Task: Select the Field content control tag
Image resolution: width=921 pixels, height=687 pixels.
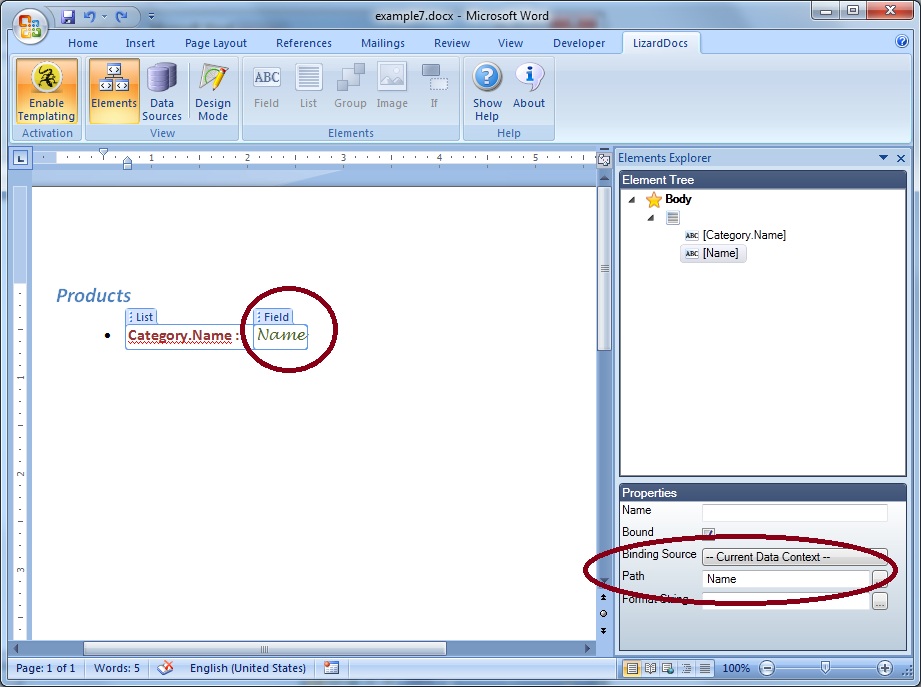Action: (273, 317)
